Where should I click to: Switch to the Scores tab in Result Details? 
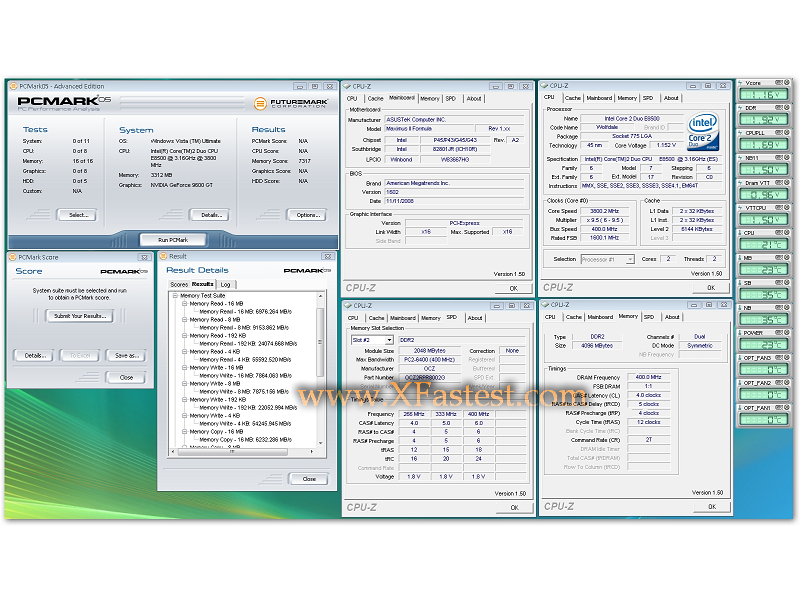(x=179, y=285)
